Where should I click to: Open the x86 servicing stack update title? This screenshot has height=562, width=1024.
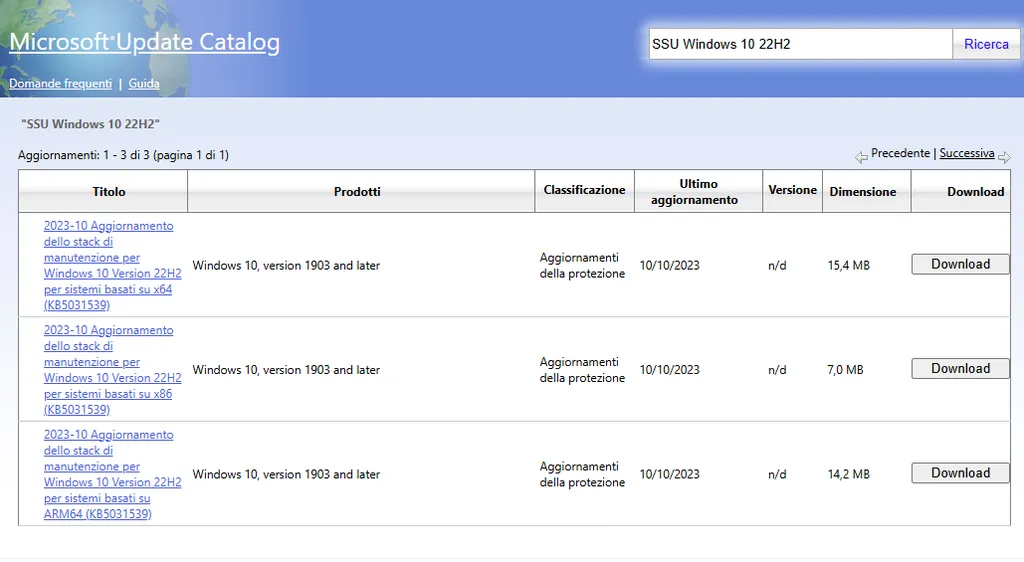(x=112, y=369)
